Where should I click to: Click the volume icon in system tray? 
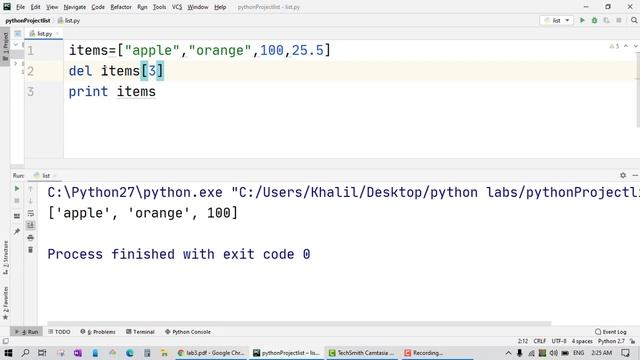pos(553,353)
